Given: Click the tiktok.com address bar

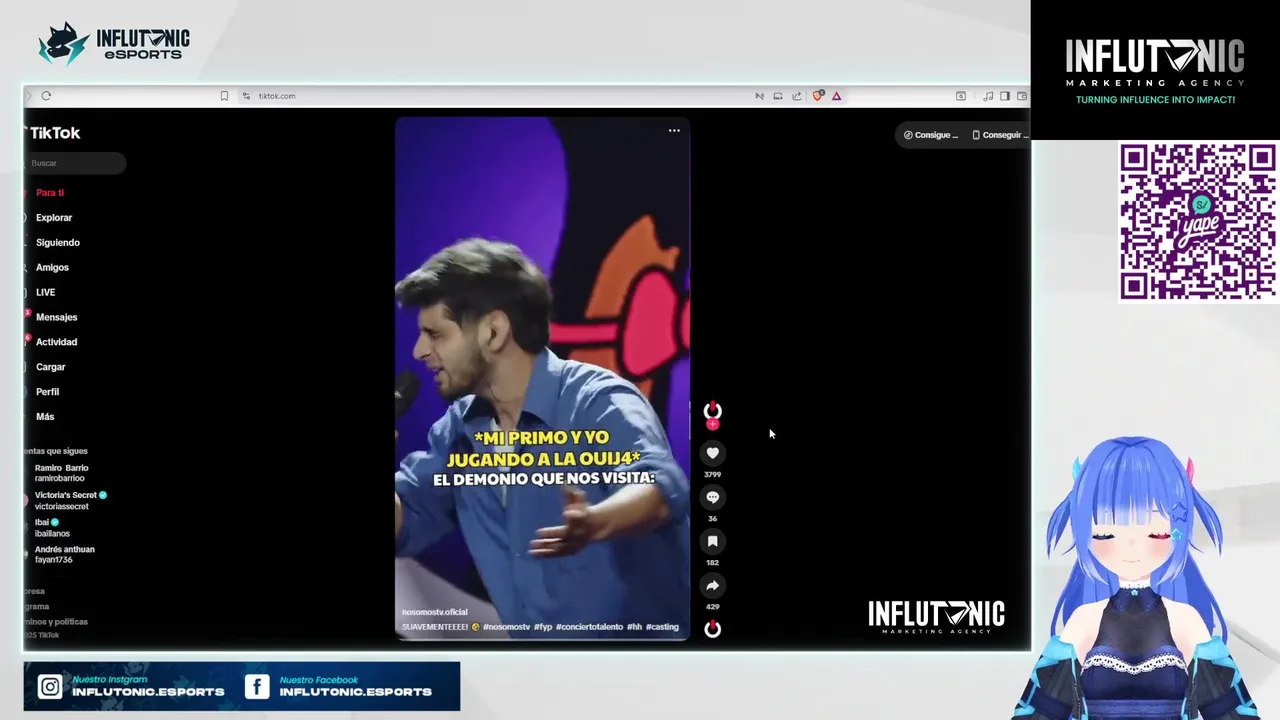Looking at the screenshot, I should (x=277, y=96).
